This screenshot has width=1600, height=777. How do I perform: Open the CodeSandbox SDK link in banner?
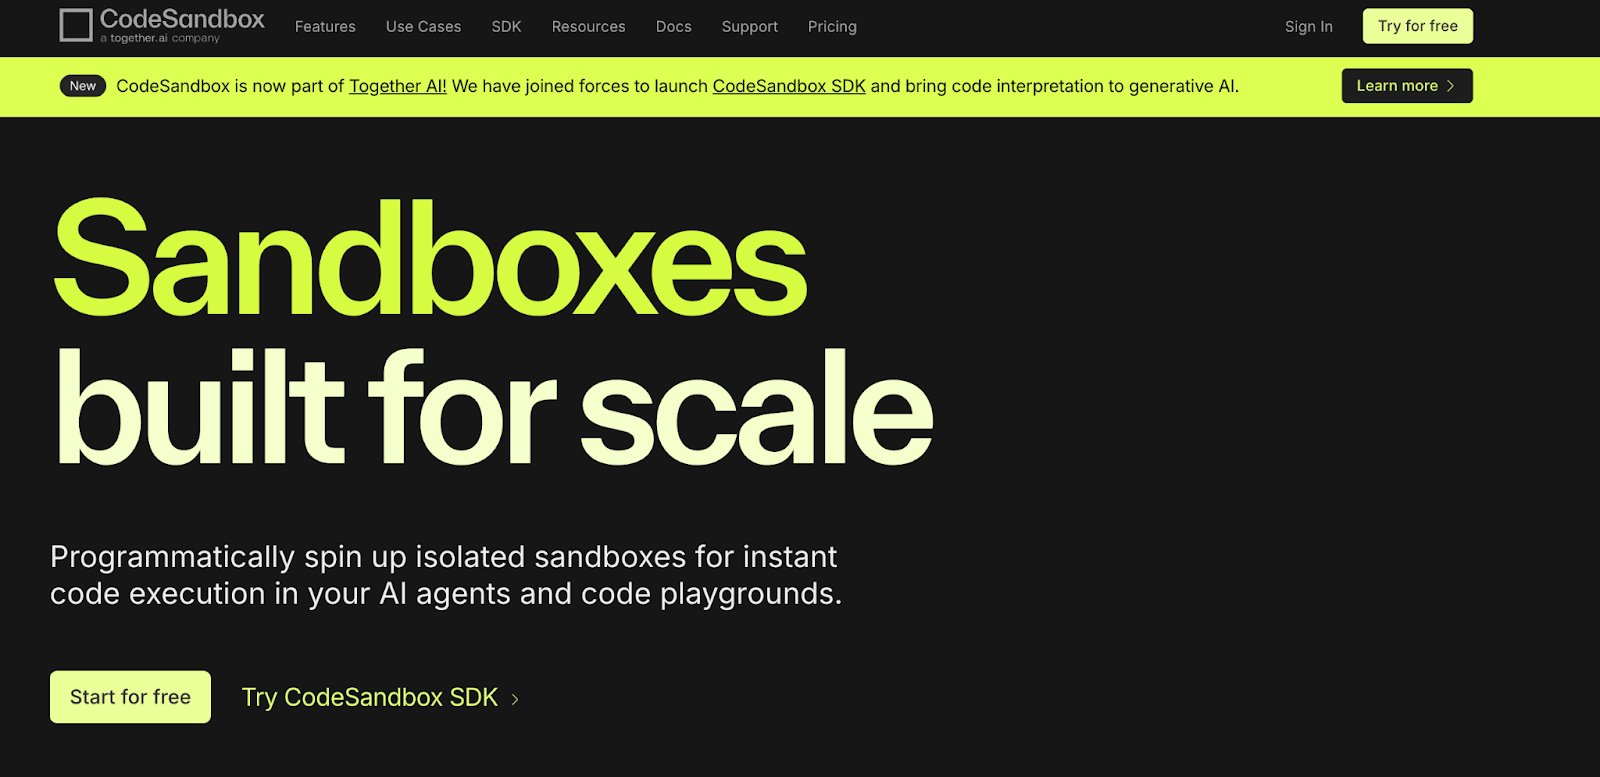(x=788, y=86)
